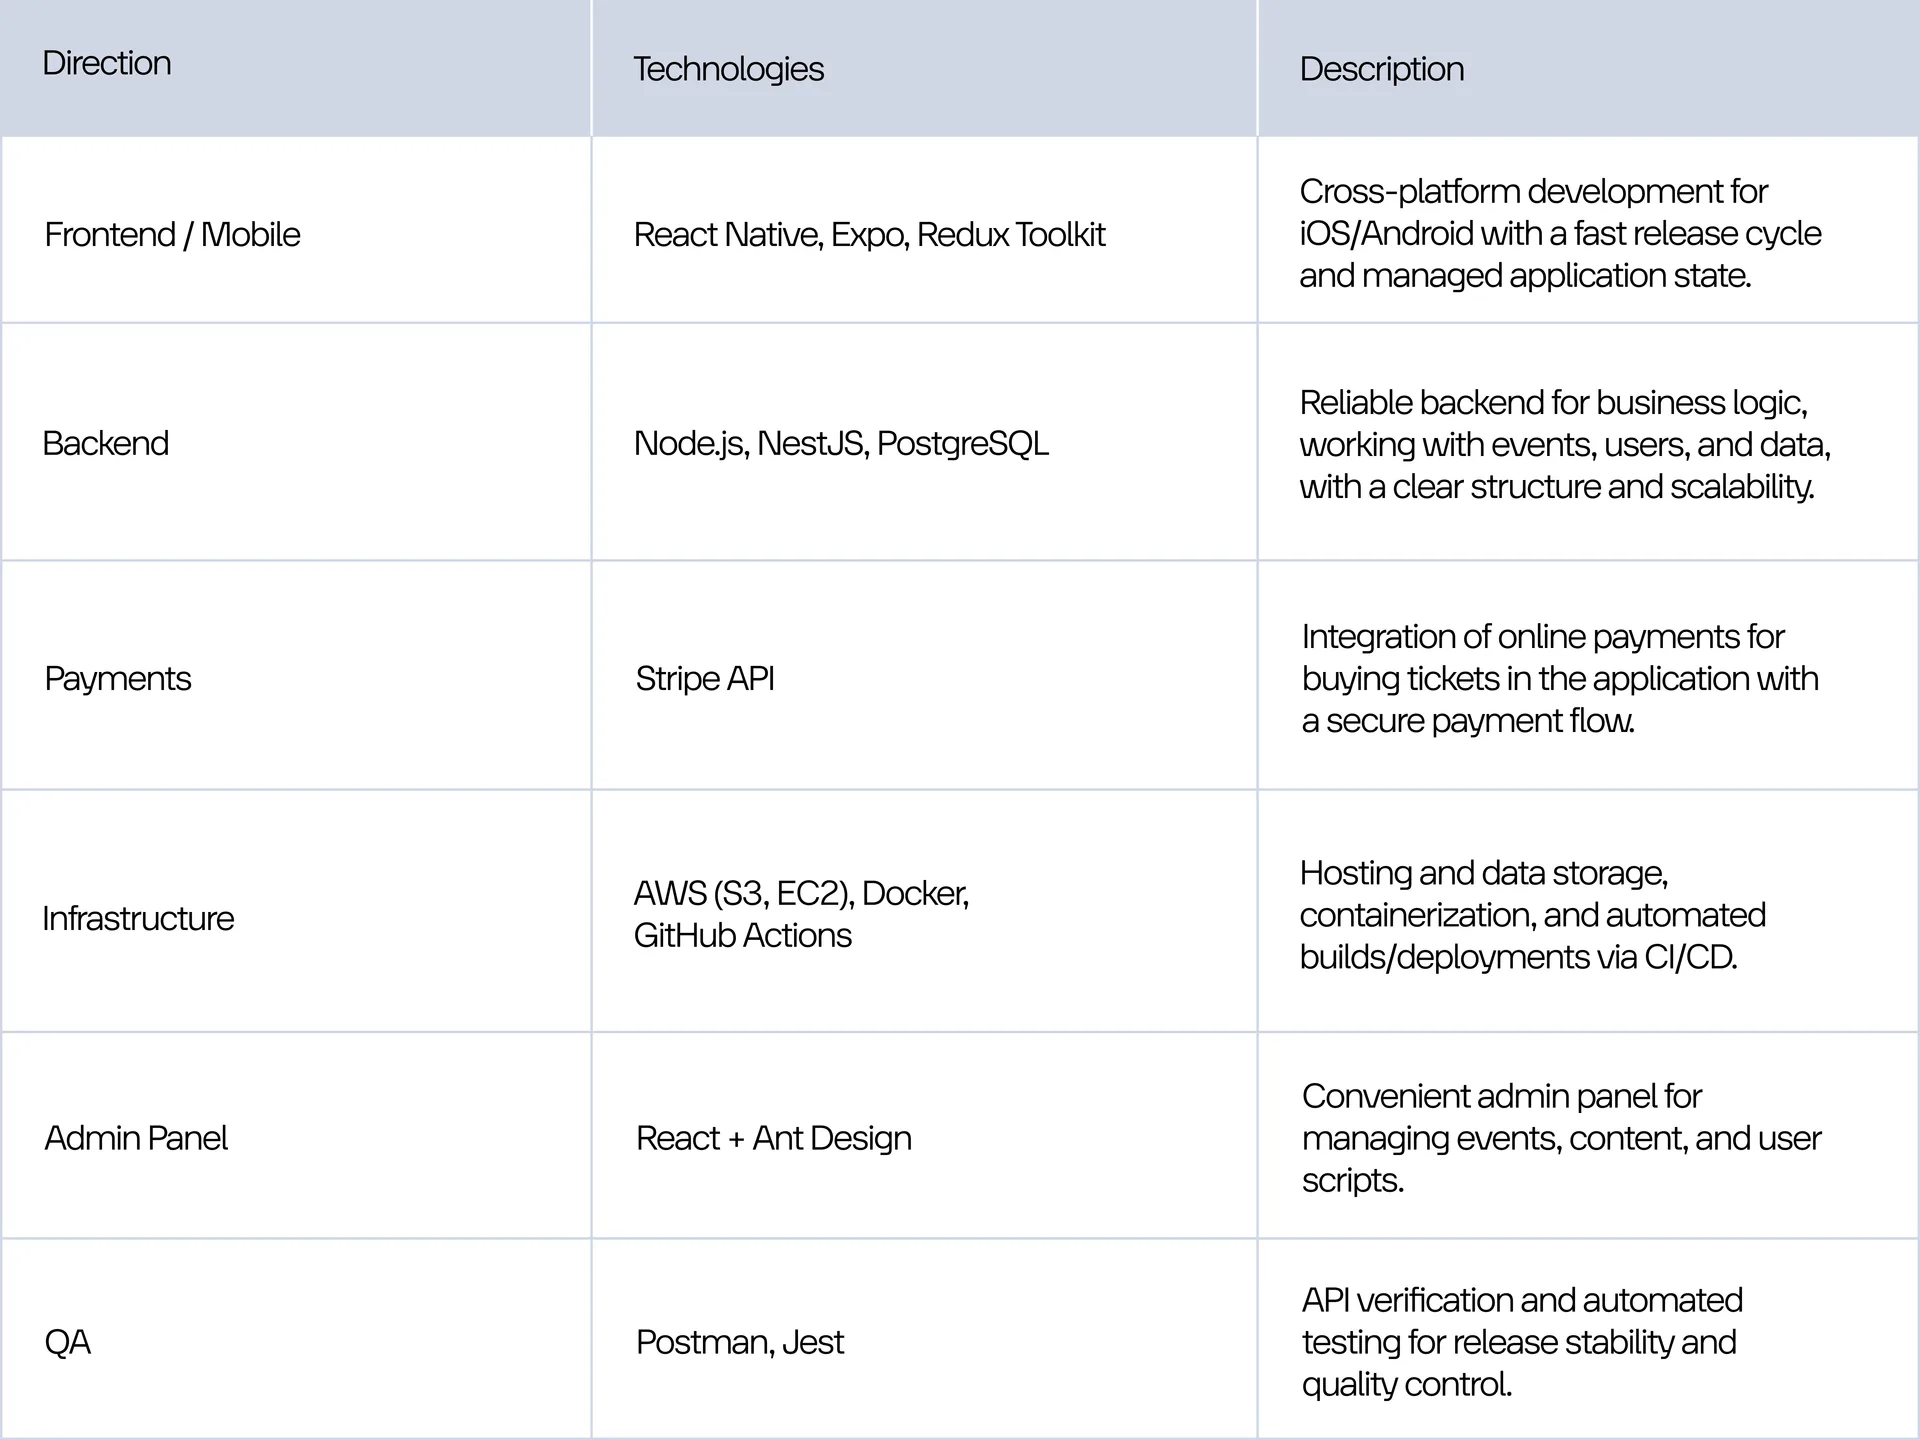This screenshot has width=1920, height=1440.
Task: Click the hosting and data storage description
Action: (1533, 915)
